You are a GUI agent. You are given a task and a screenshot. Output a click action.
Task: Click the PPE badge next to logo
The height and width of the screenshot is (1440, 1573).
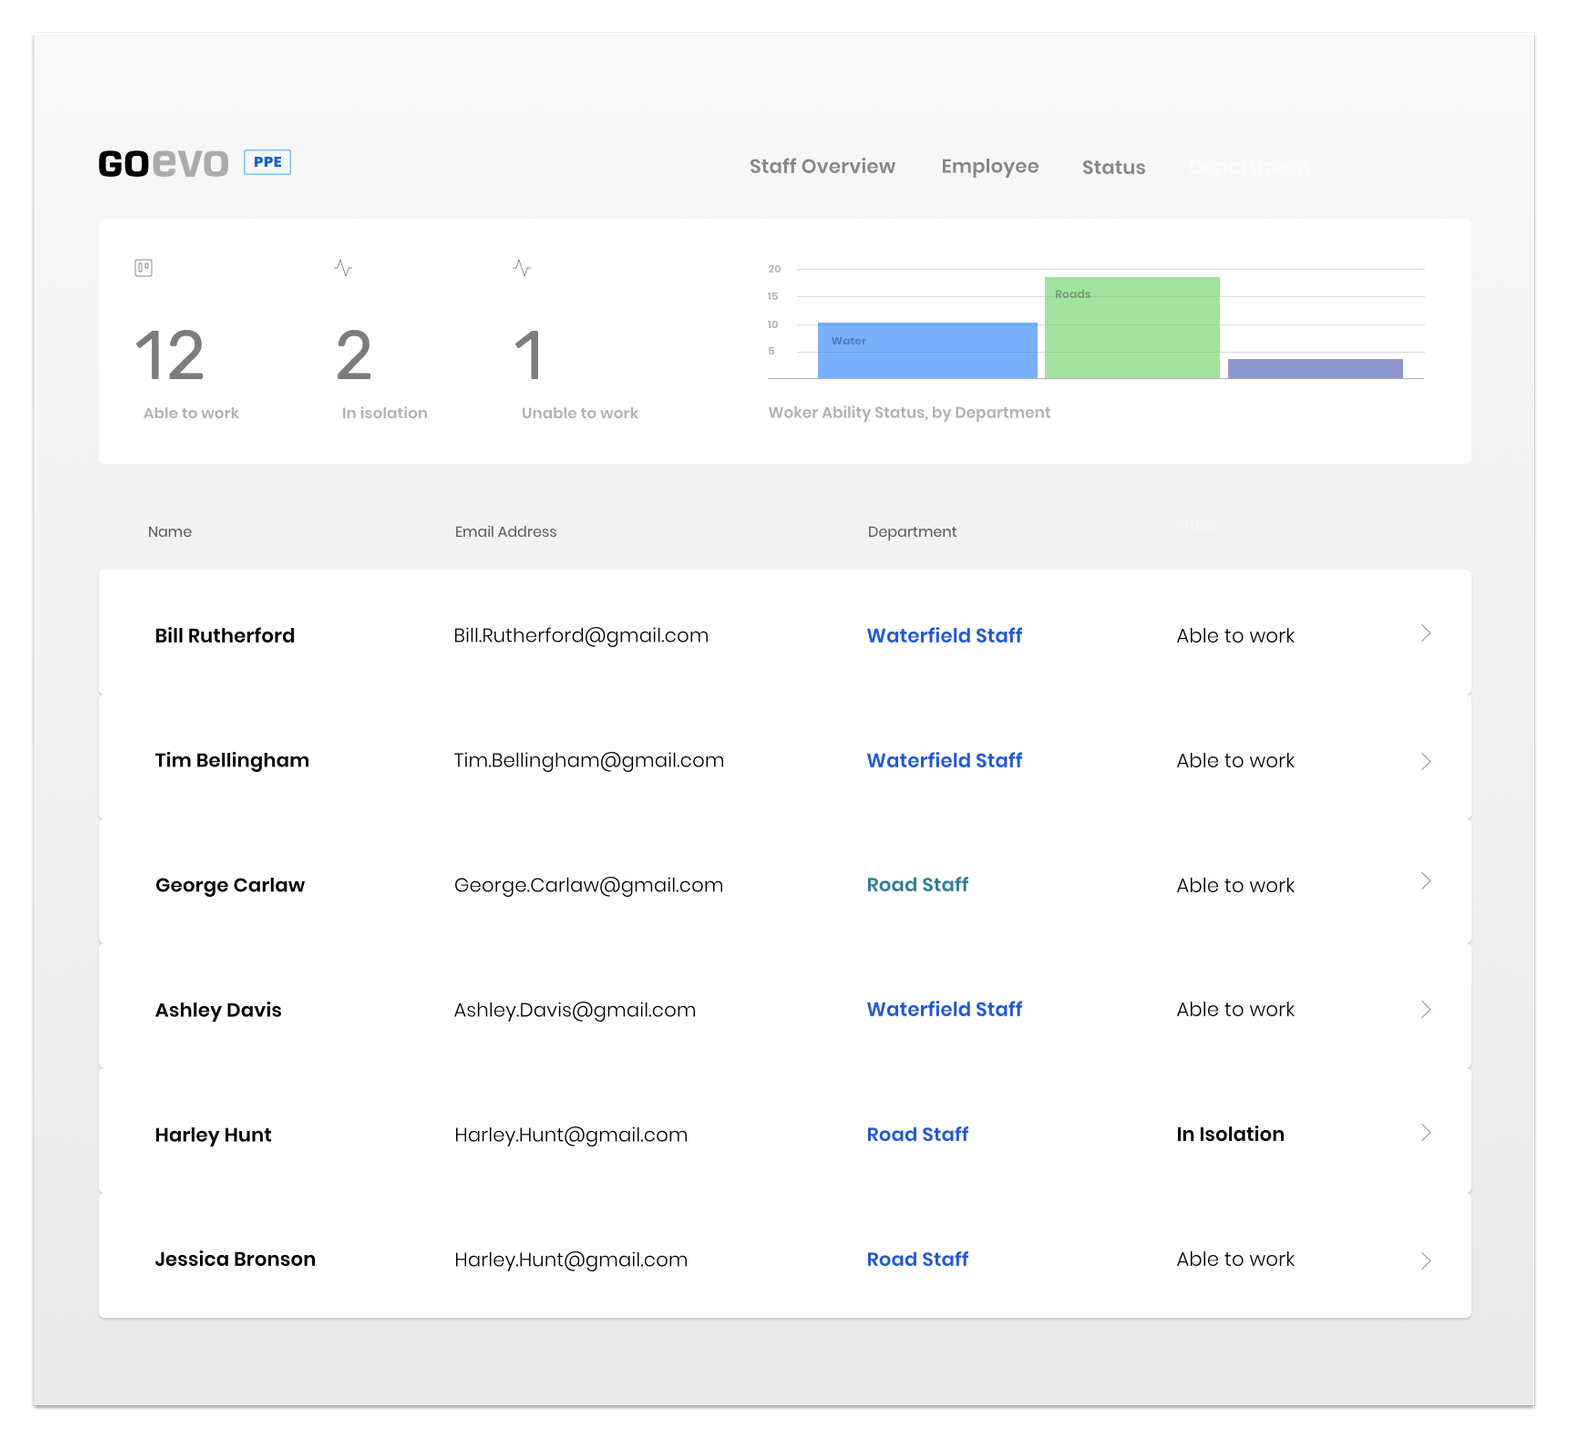coord(267,162)
